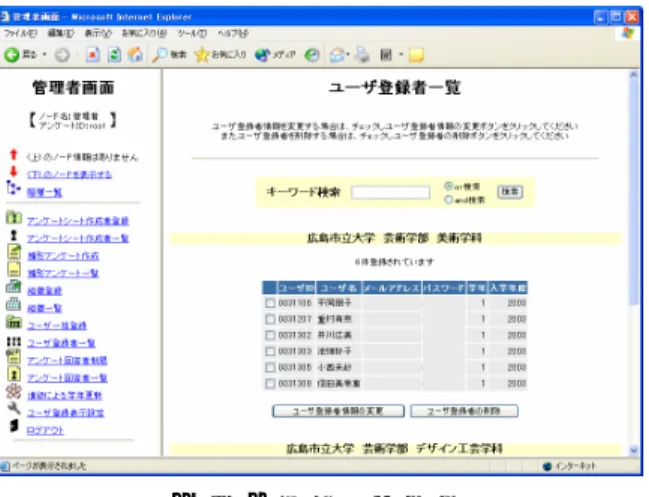This screenshot has width=649, height=497.
Task: Select the or検索 radio button
Action: point(448,186)
